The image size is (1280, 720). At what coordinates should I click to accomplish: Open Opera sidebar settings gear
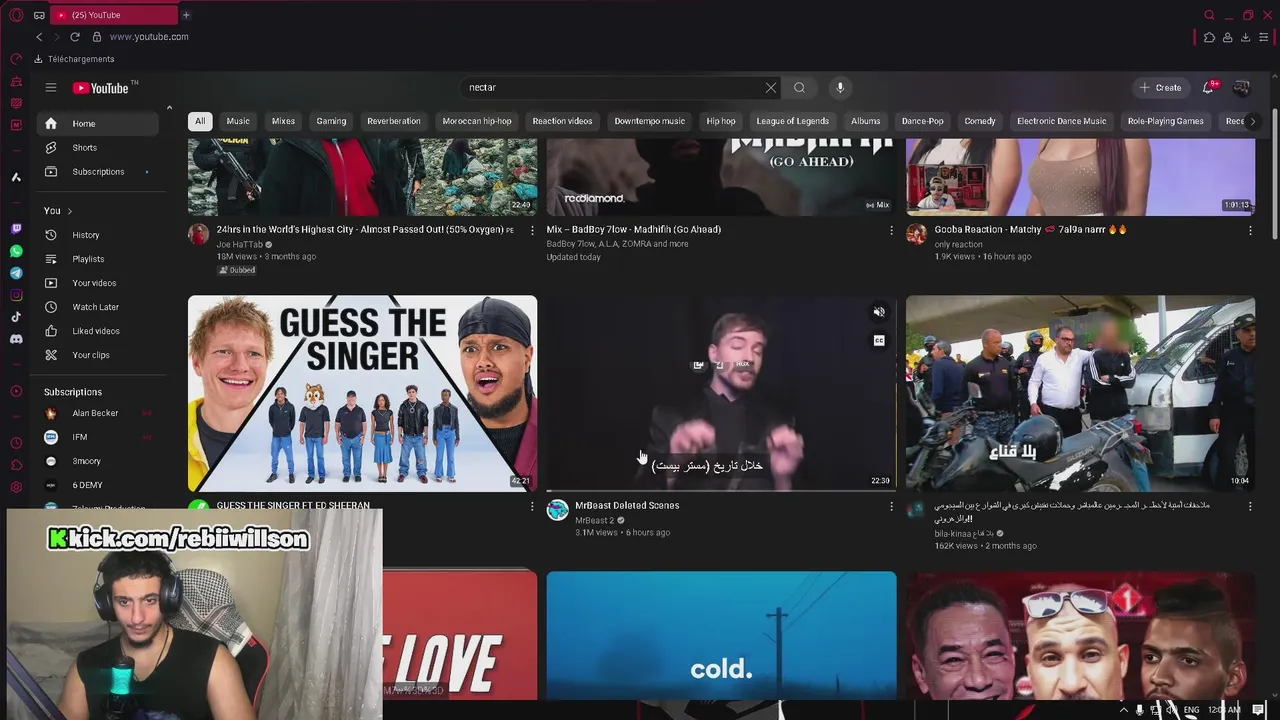point(16,487)
